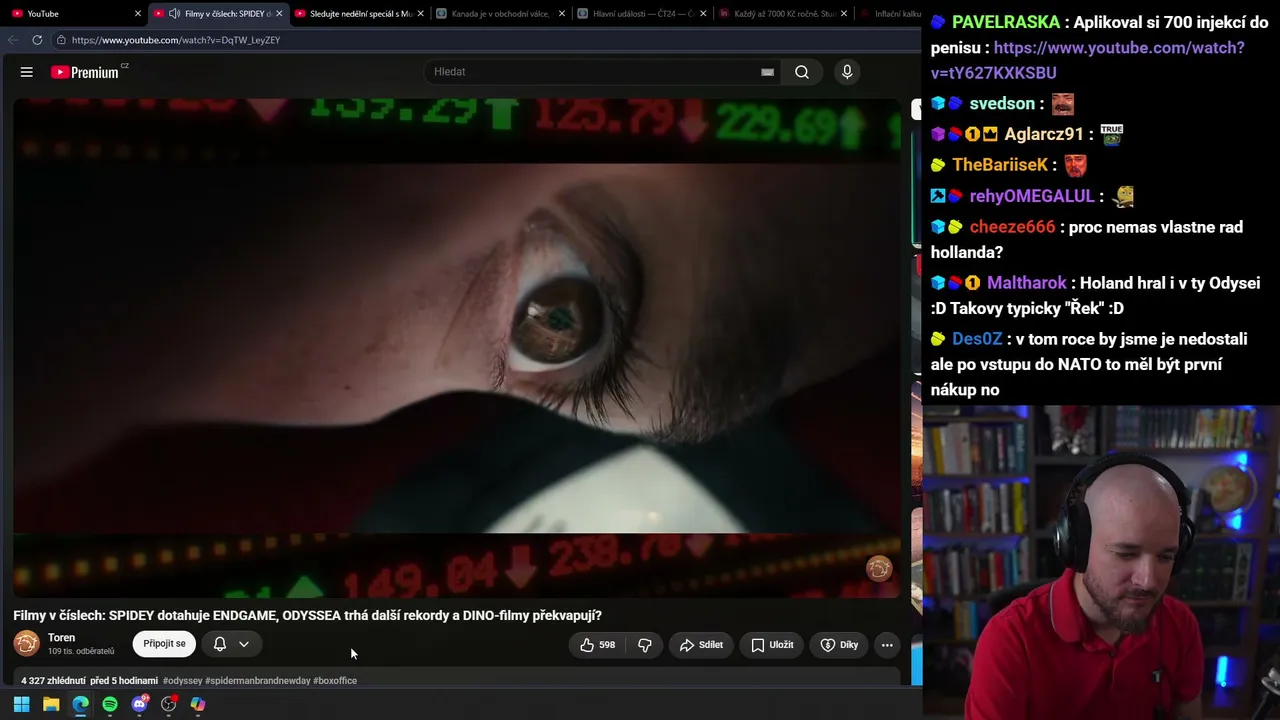The image size is (1280, 720).
Task: Click Maltharok username in chat
Action: [x=1027, y=283]
